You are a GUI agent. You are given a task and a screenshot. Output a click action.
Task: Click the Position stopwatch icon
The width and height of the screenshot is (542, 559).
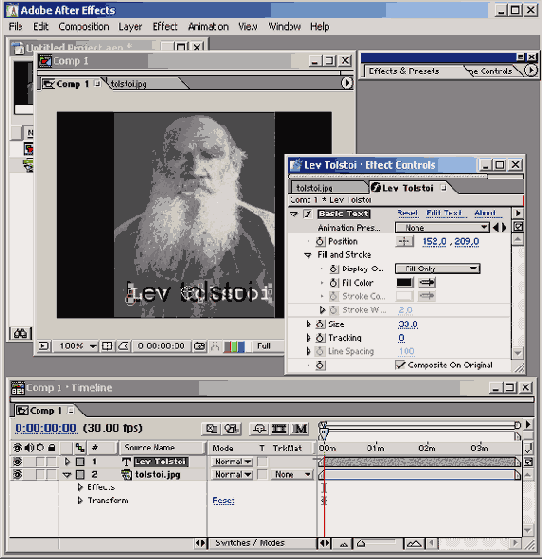click(x=320, y=241)
